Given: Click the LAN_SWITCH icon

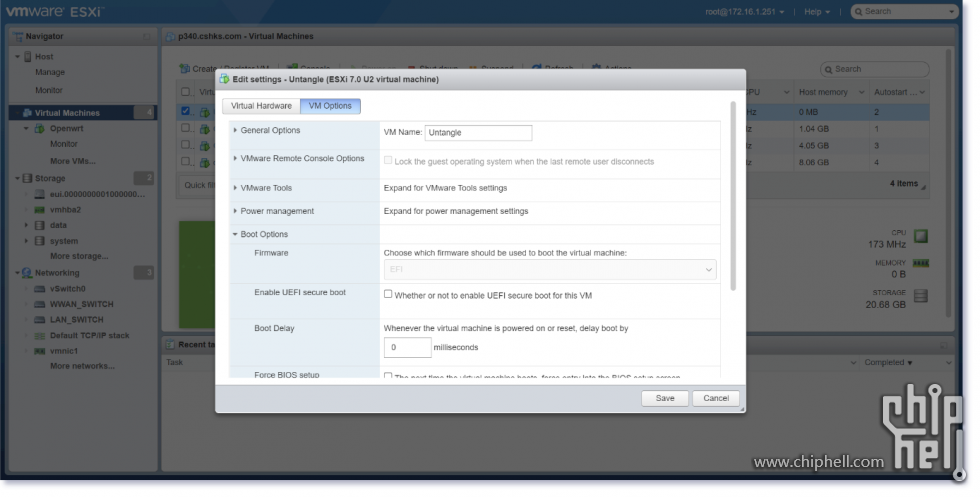Looking at the screenshot, I should [39, 320].
